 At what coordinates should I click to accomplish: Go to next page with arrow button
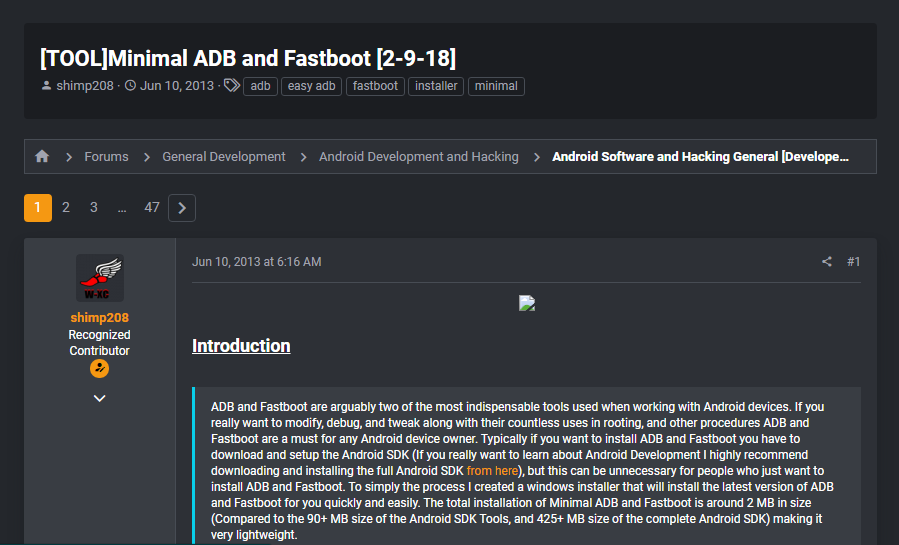pyautogui.click(x=182, y=207)
